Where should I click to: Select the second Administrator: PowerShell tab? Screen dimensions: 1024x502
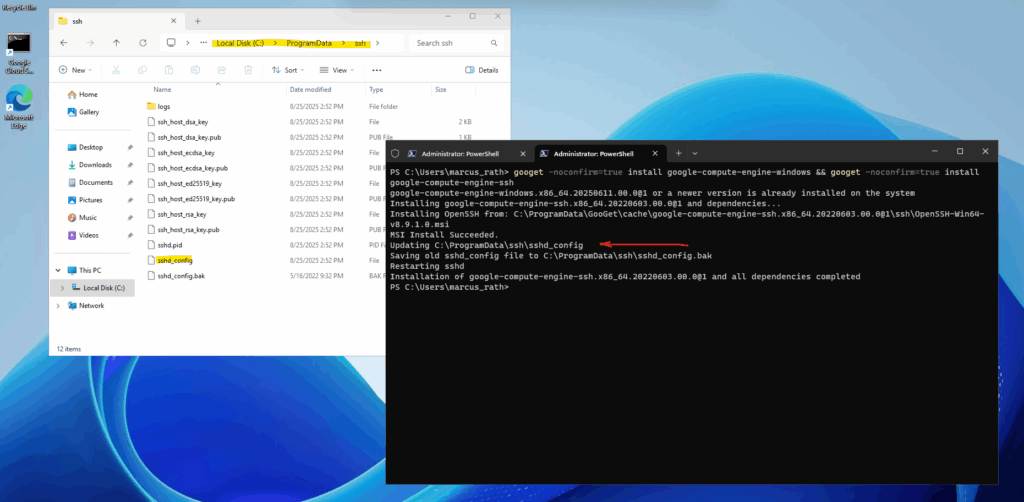point(599,153)
